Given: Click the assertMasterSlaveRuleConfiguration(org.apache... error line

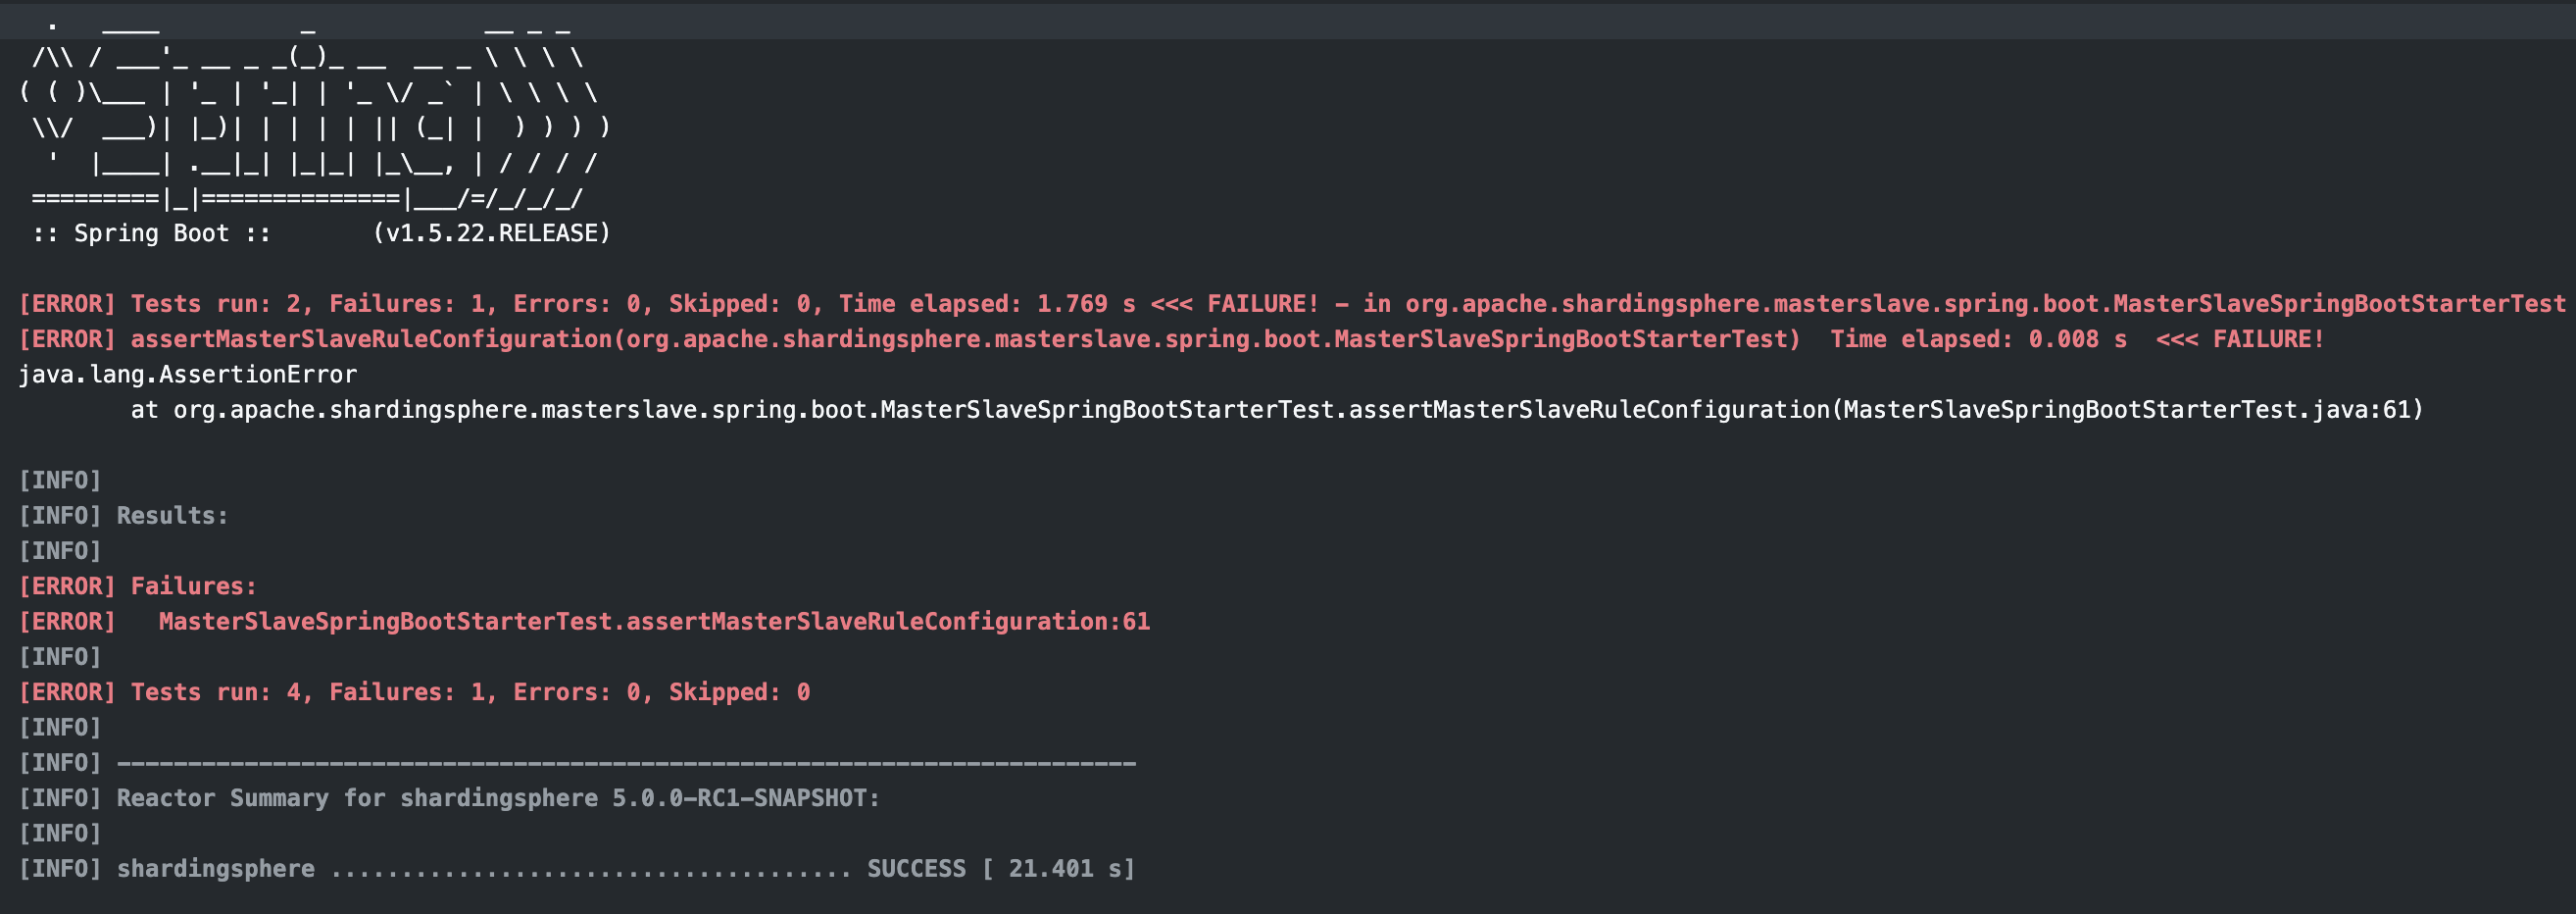Looking at the screenshot, I should tap(1171, 339).
